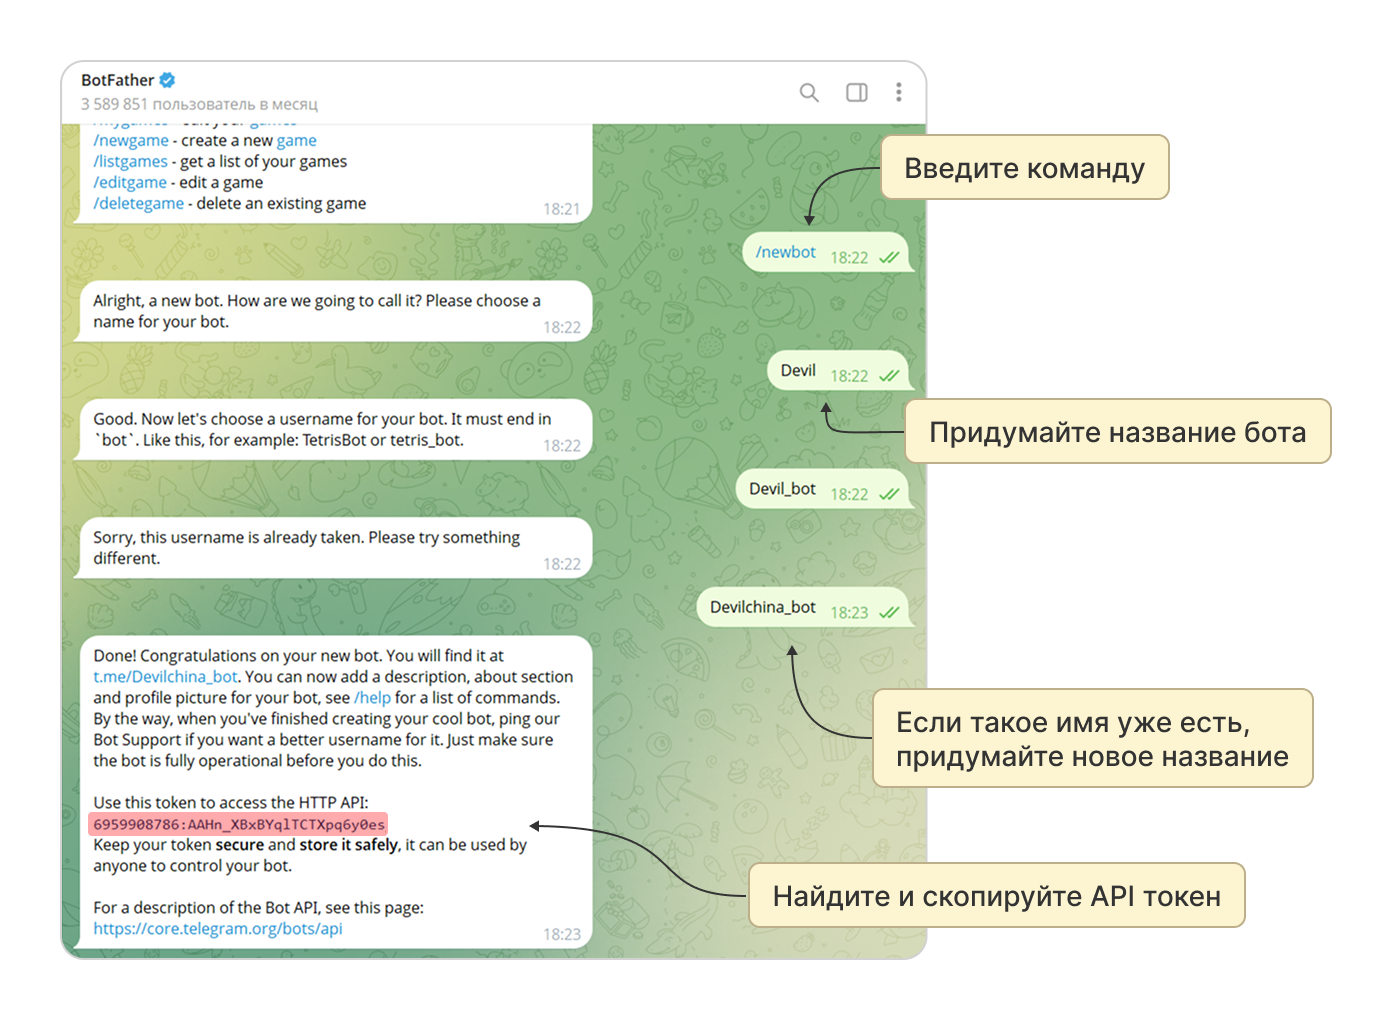Click the highlighted API token
The width and height of the screenshot is (1392, 1020).
[239, 825]
